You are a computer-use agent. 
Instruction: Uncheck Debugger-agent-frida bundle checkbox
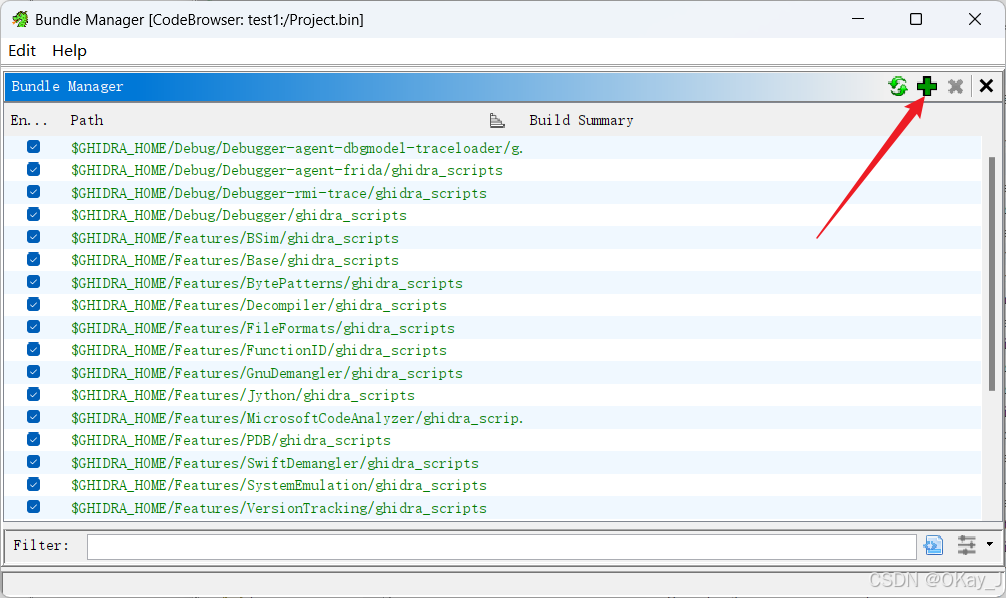coord(33,169)
